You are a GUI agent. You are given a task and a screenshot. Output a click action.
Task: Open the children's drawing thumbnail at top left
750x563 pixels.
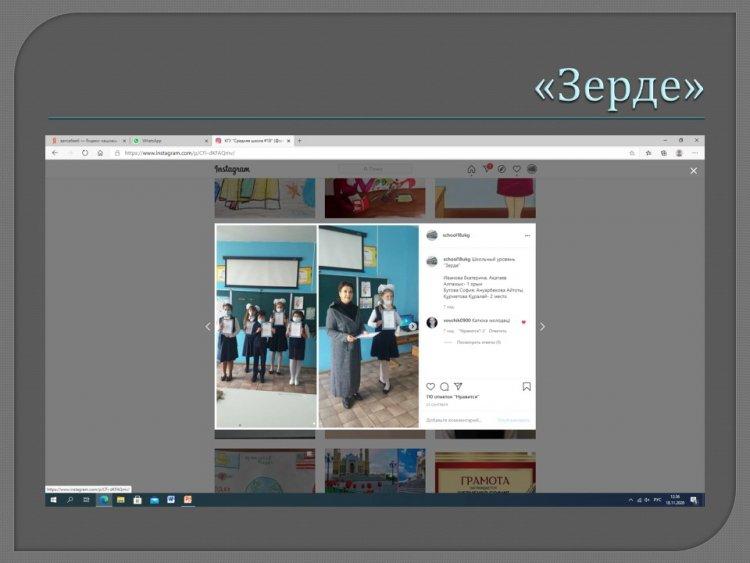pos(265,198)
